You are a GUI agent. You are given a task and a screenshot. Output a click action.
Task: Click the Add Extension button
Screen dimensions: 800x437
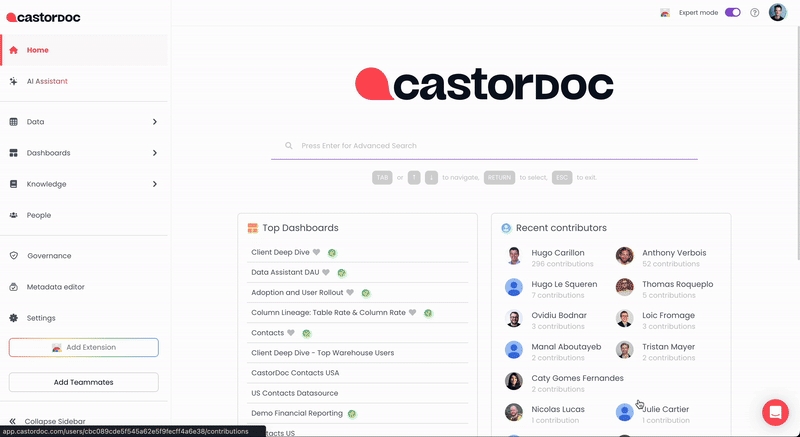click(x=84, y=347)
